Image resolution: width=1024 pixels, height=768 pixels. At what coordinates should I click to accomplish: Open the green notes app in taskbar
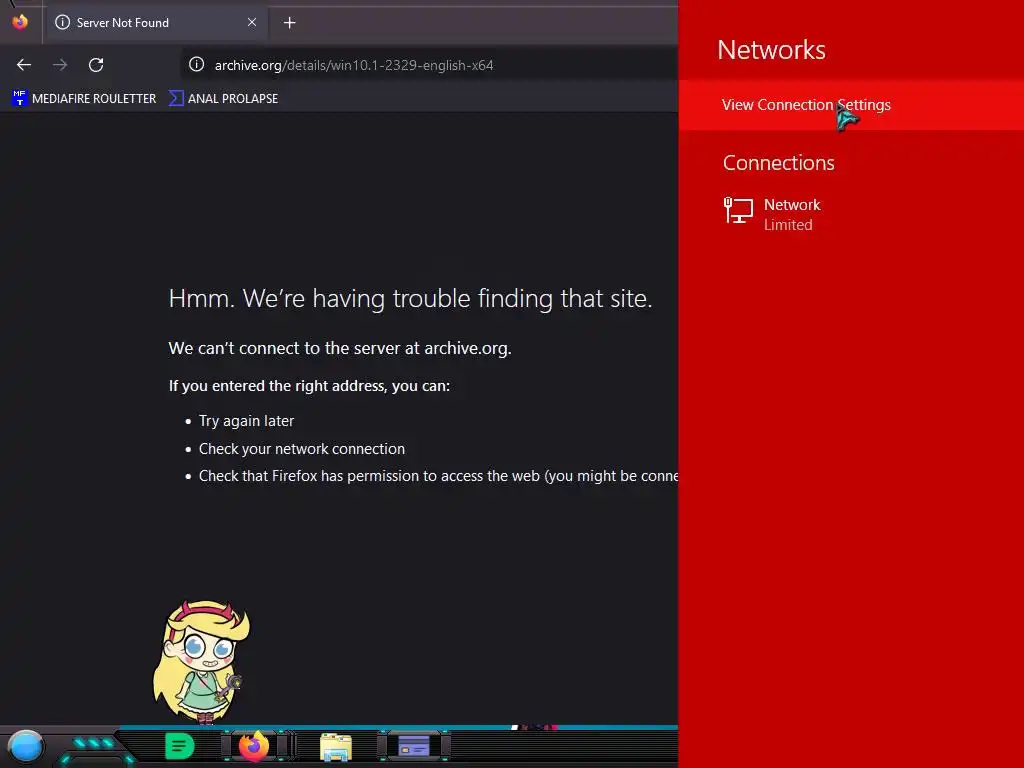179,746
